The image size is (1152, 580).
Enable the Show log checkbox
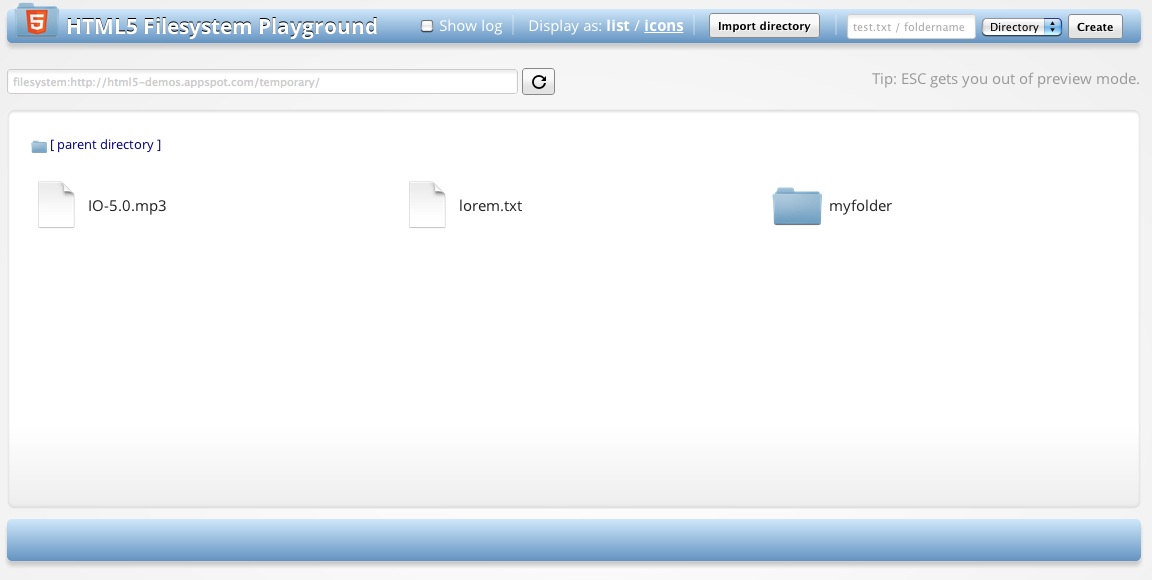point(427,26)
